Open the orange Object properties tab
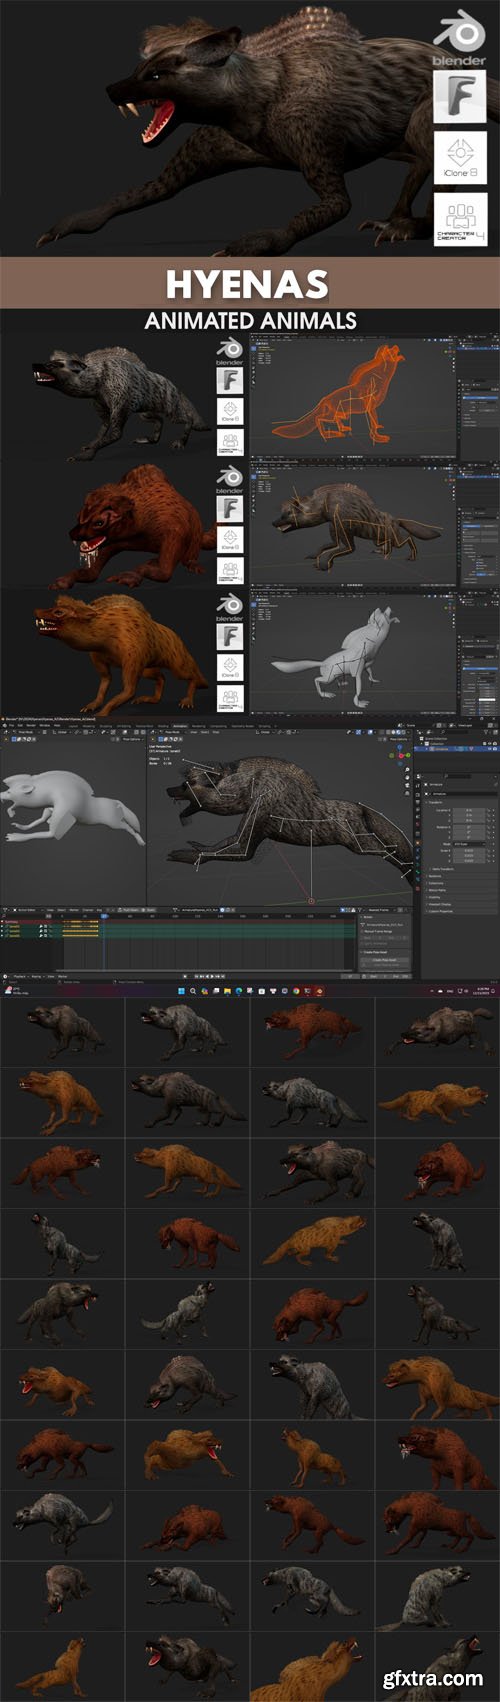This screenshot has height=1702, width=500. [x=418, y=842]
